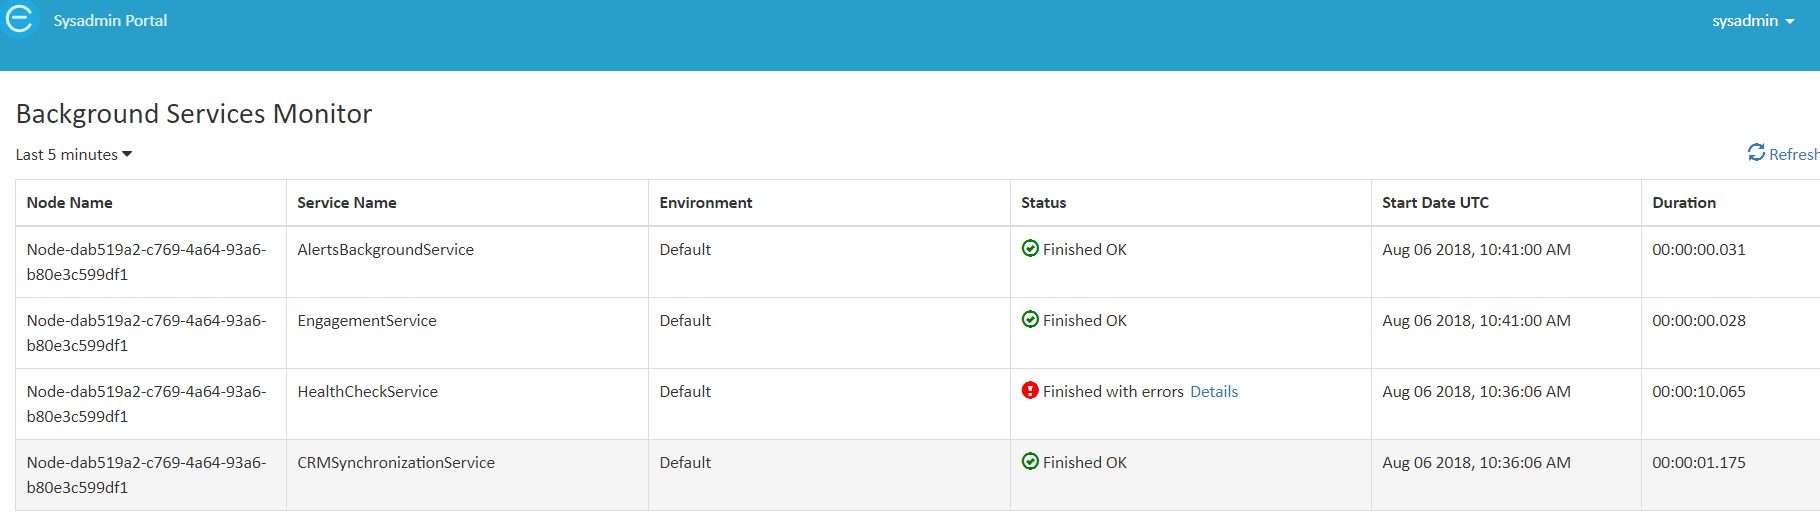Click the Sysadmin Portal logo icon
This screenshot has height=518, width=1820.
(19, 19)
